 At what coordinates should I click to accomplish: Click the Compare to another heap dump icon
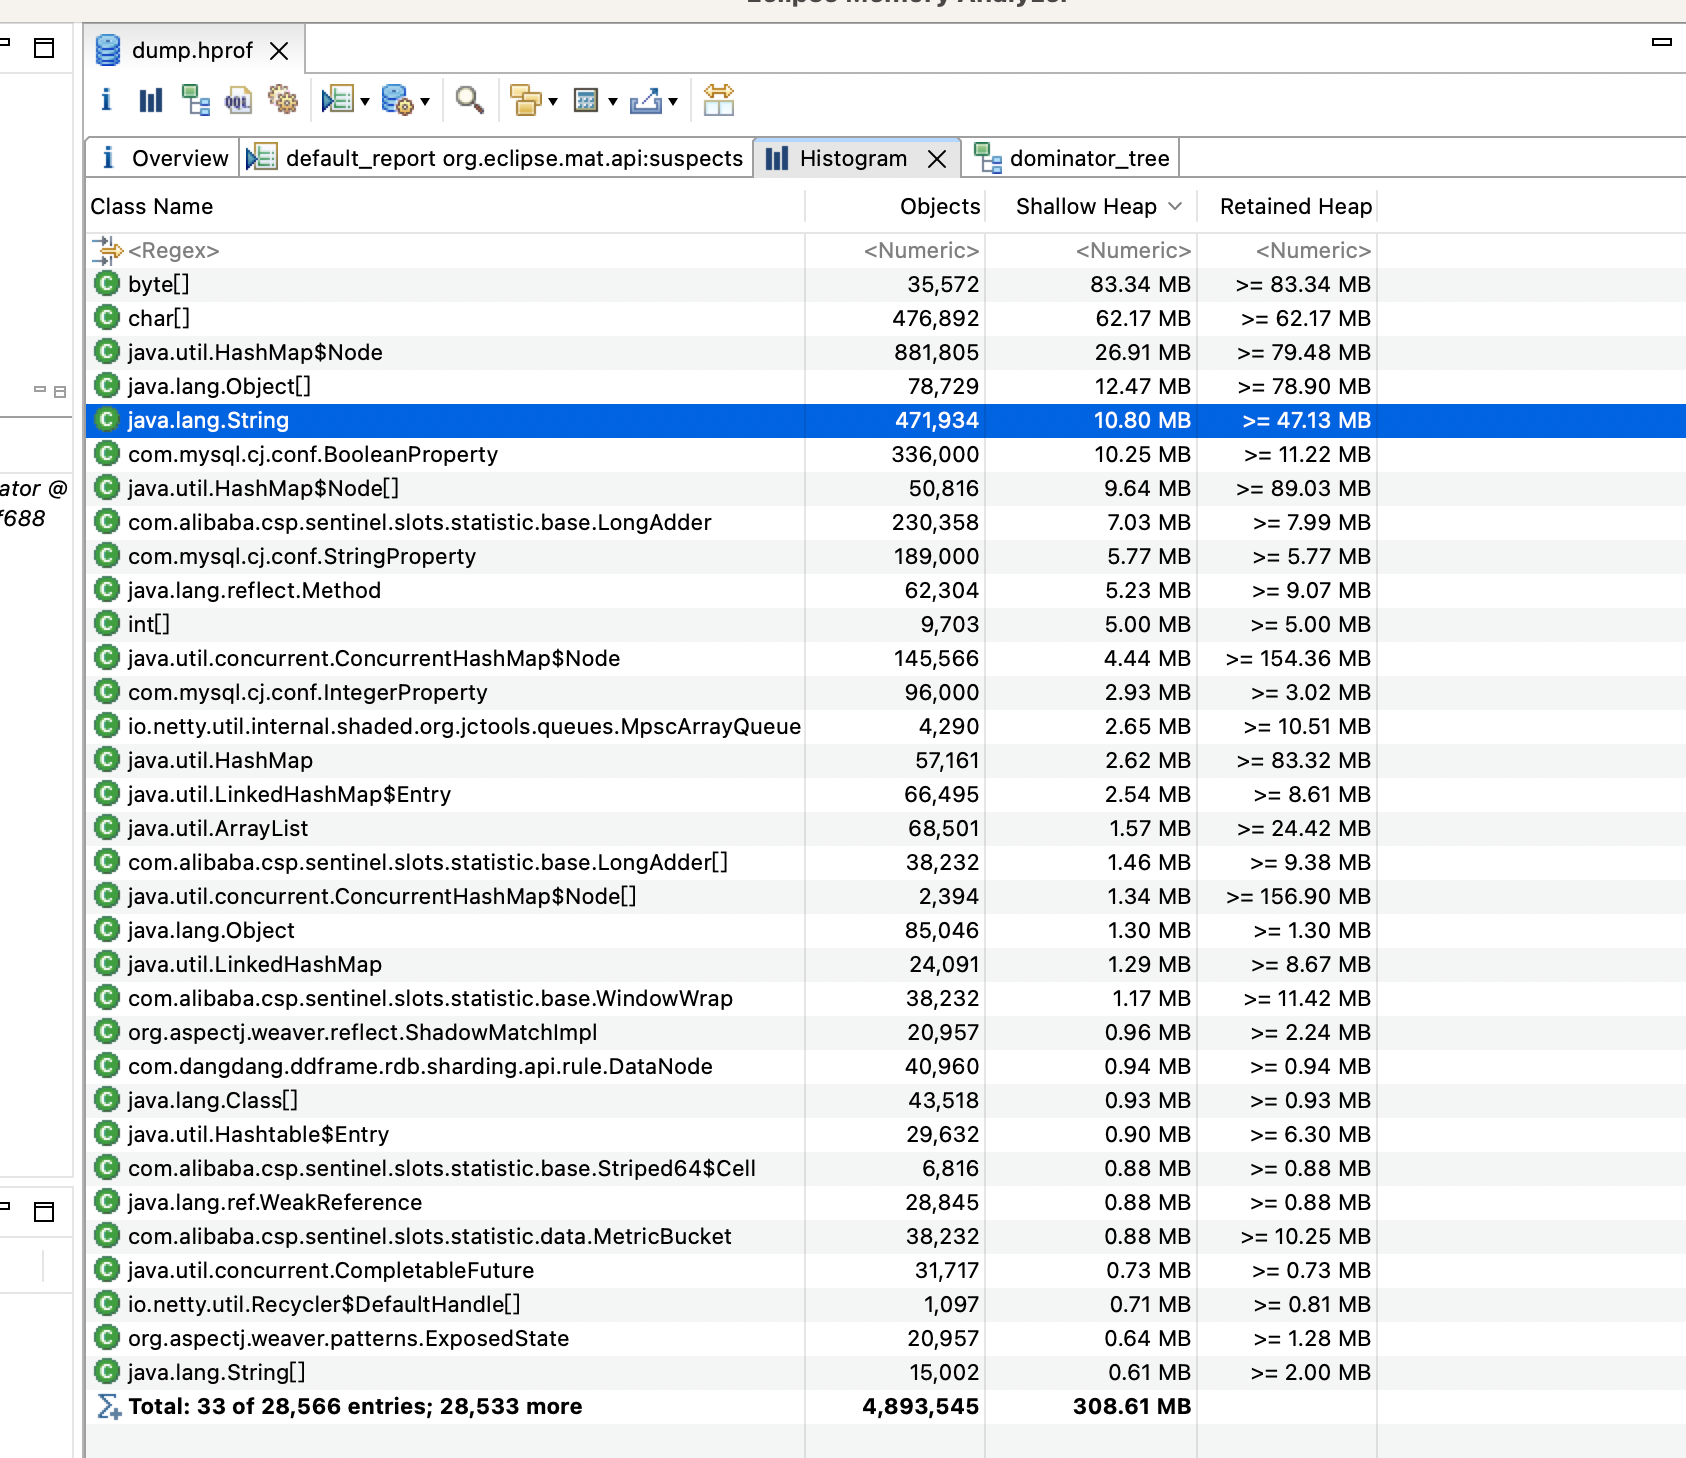point(718,100)
